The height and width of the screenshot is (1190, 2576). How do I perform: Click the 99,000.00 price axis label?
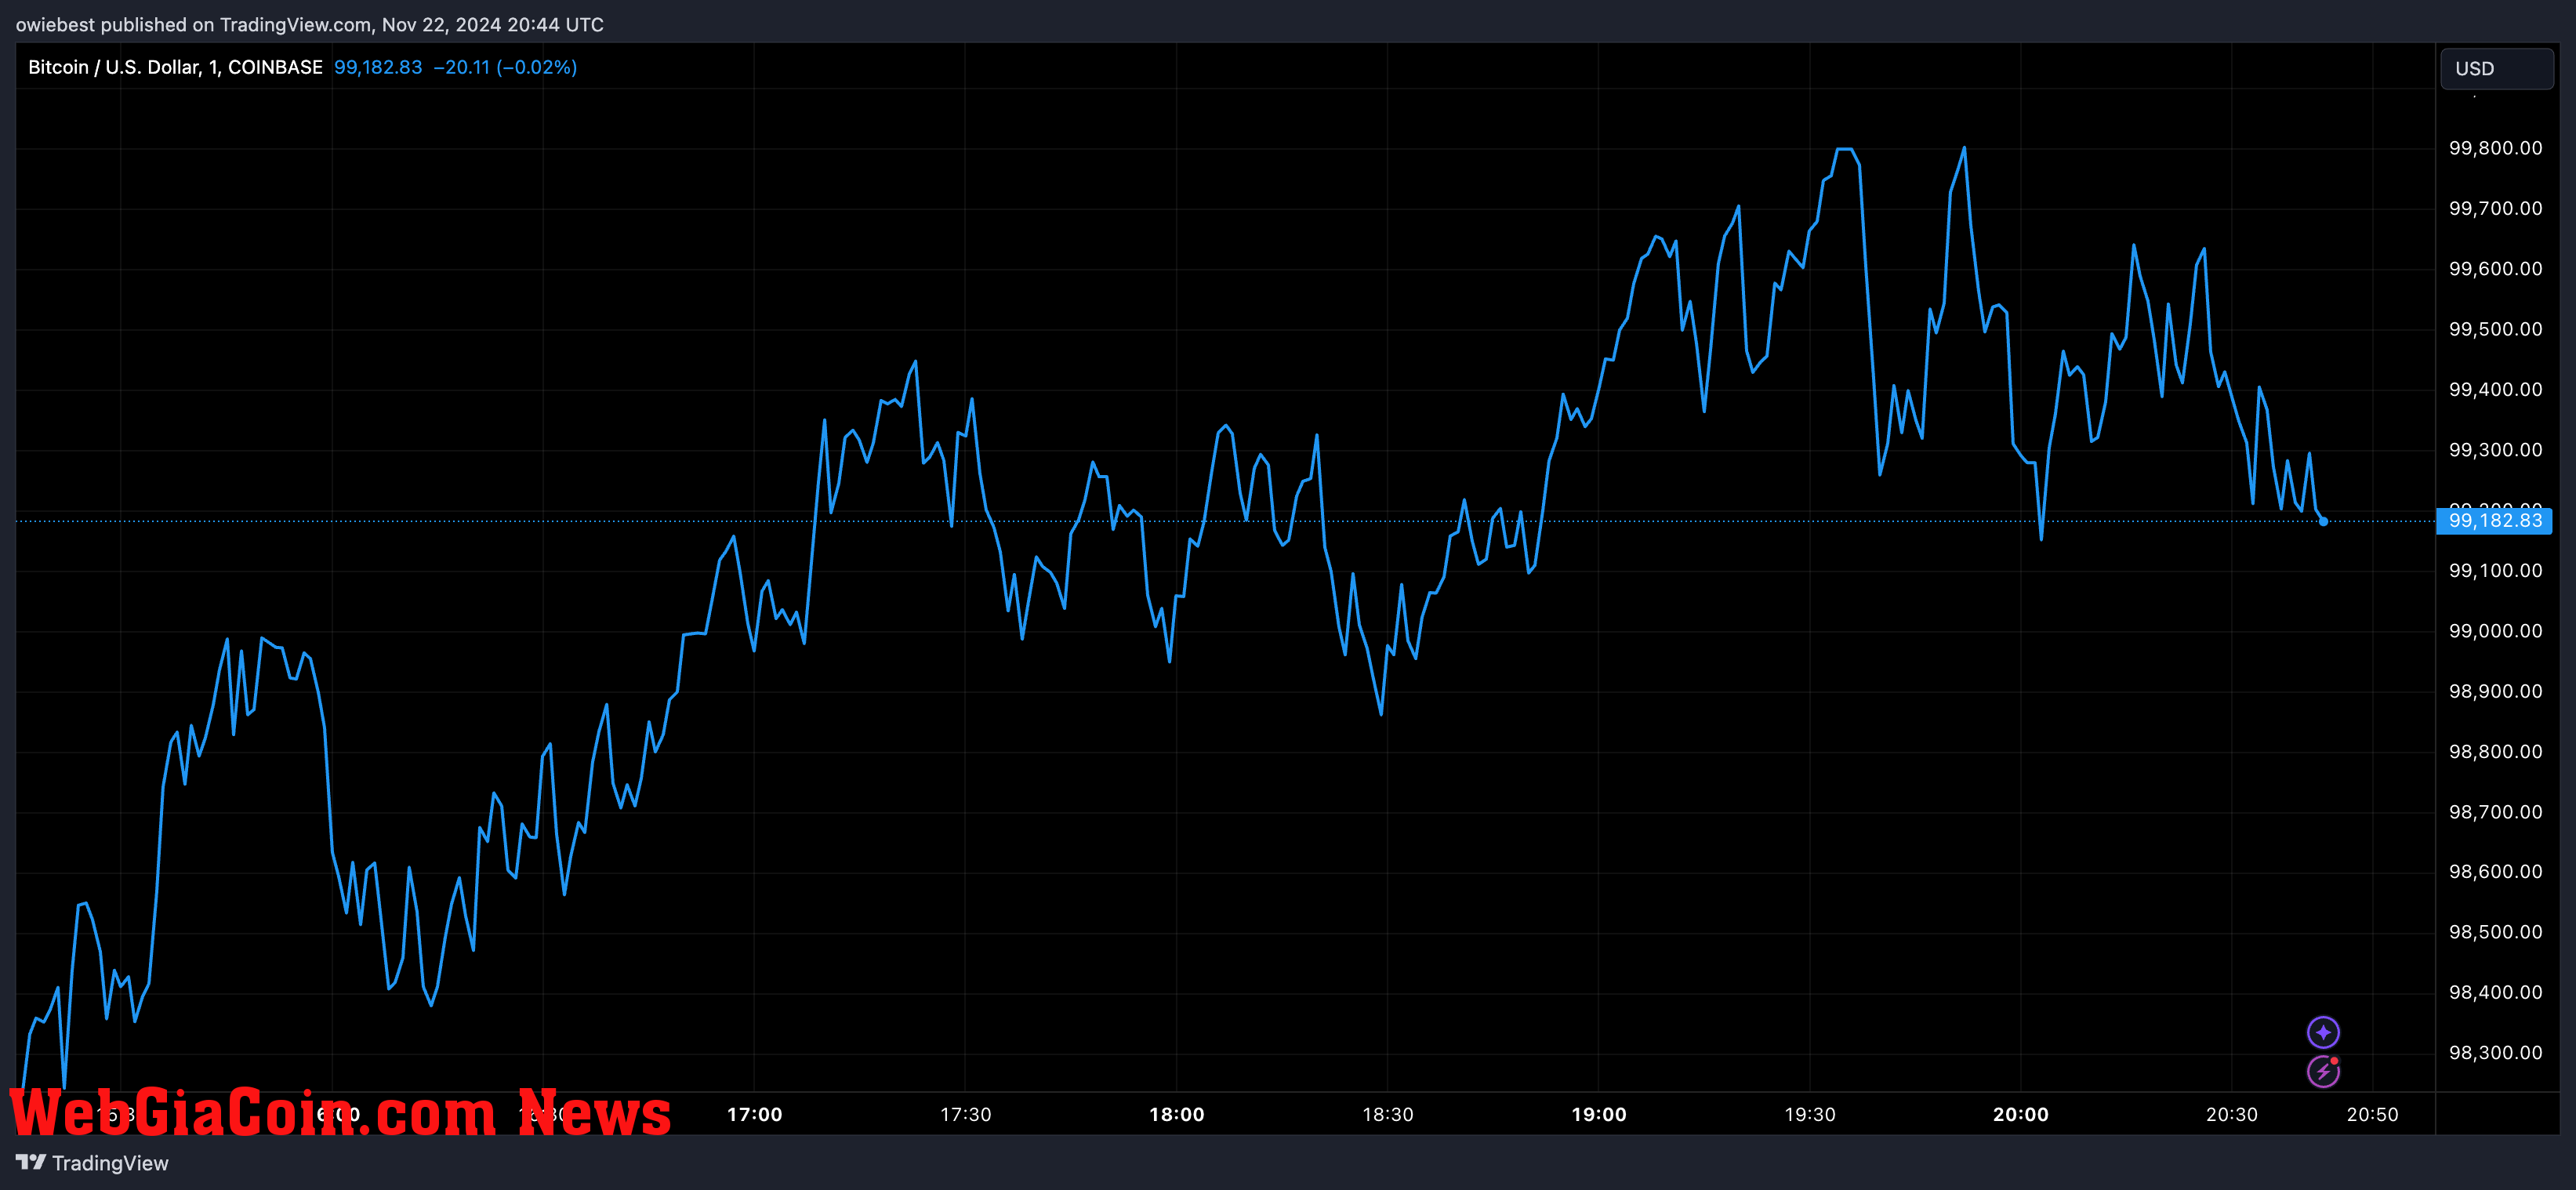point(2495,630)
